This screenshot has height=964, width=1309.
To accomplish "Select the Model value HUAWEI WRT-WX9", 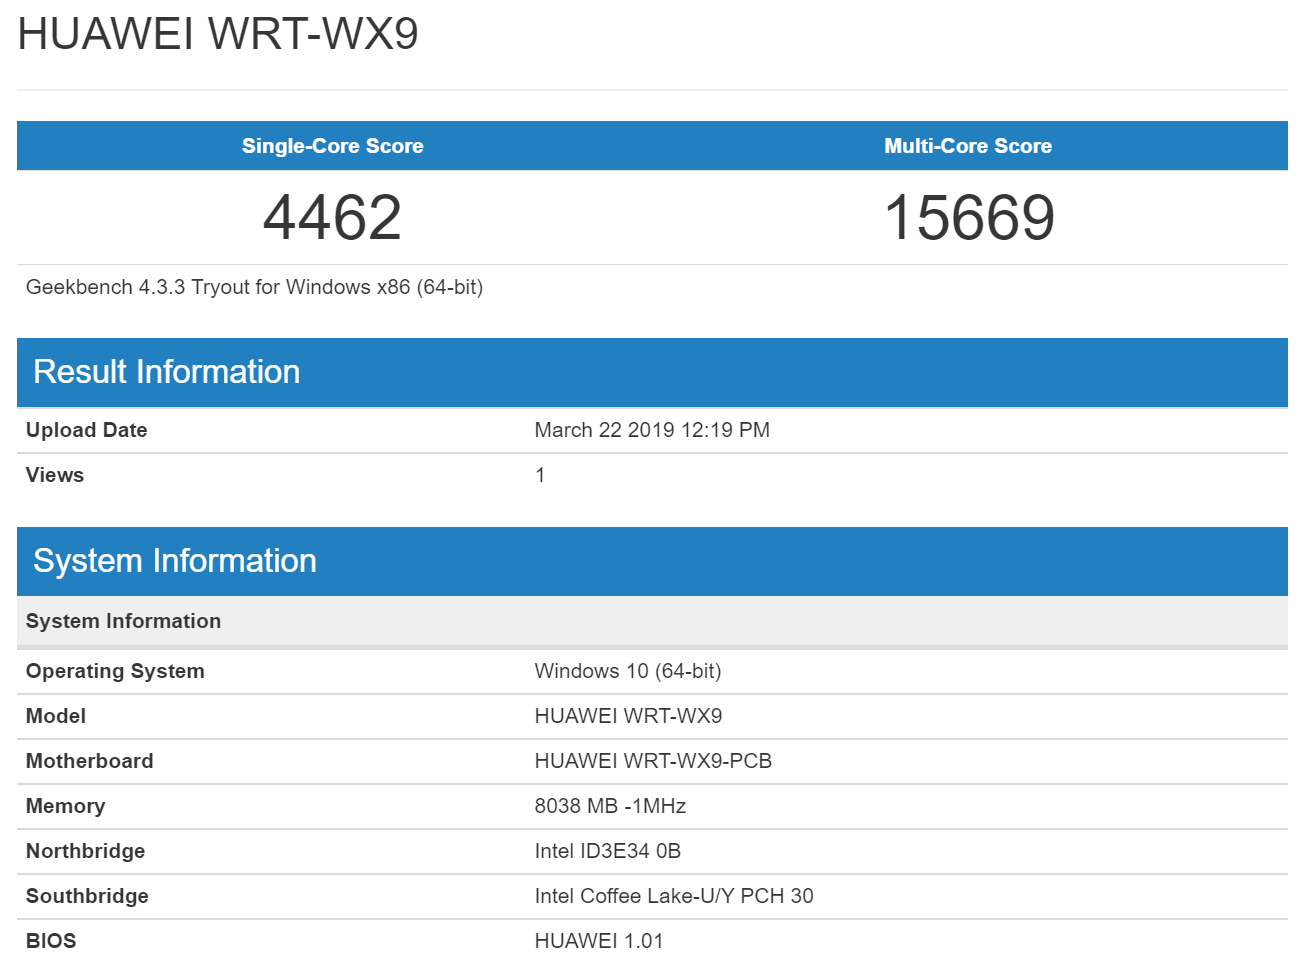I will [x=628, y=716].
